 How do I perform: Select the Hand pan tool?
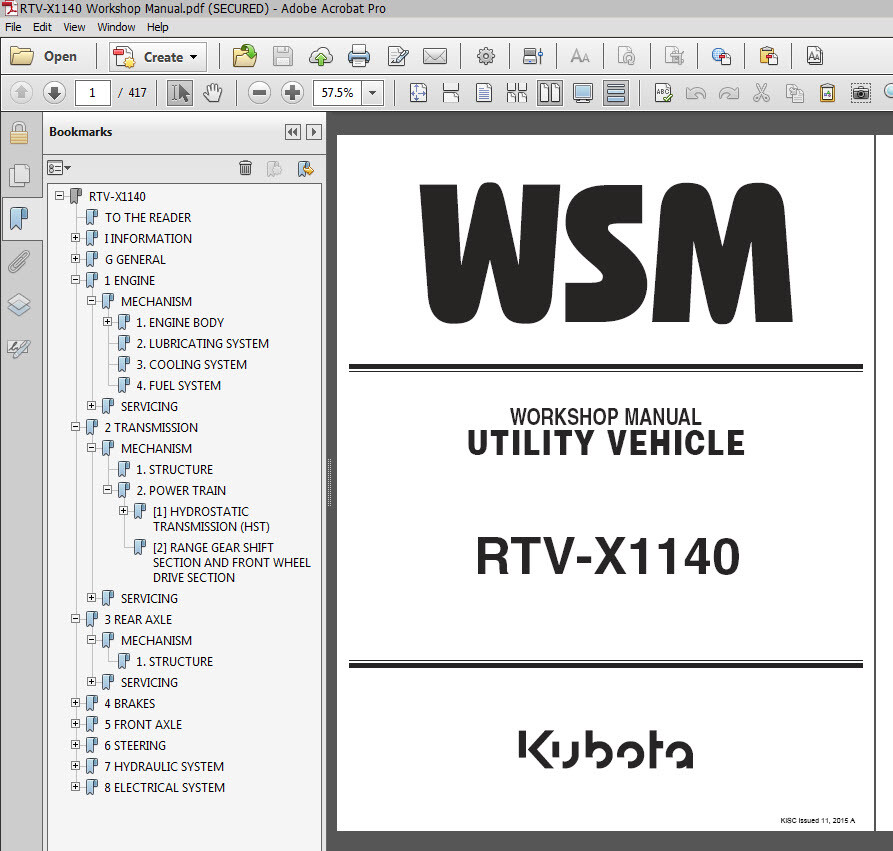pyautogui.click(x=213, y=93)
